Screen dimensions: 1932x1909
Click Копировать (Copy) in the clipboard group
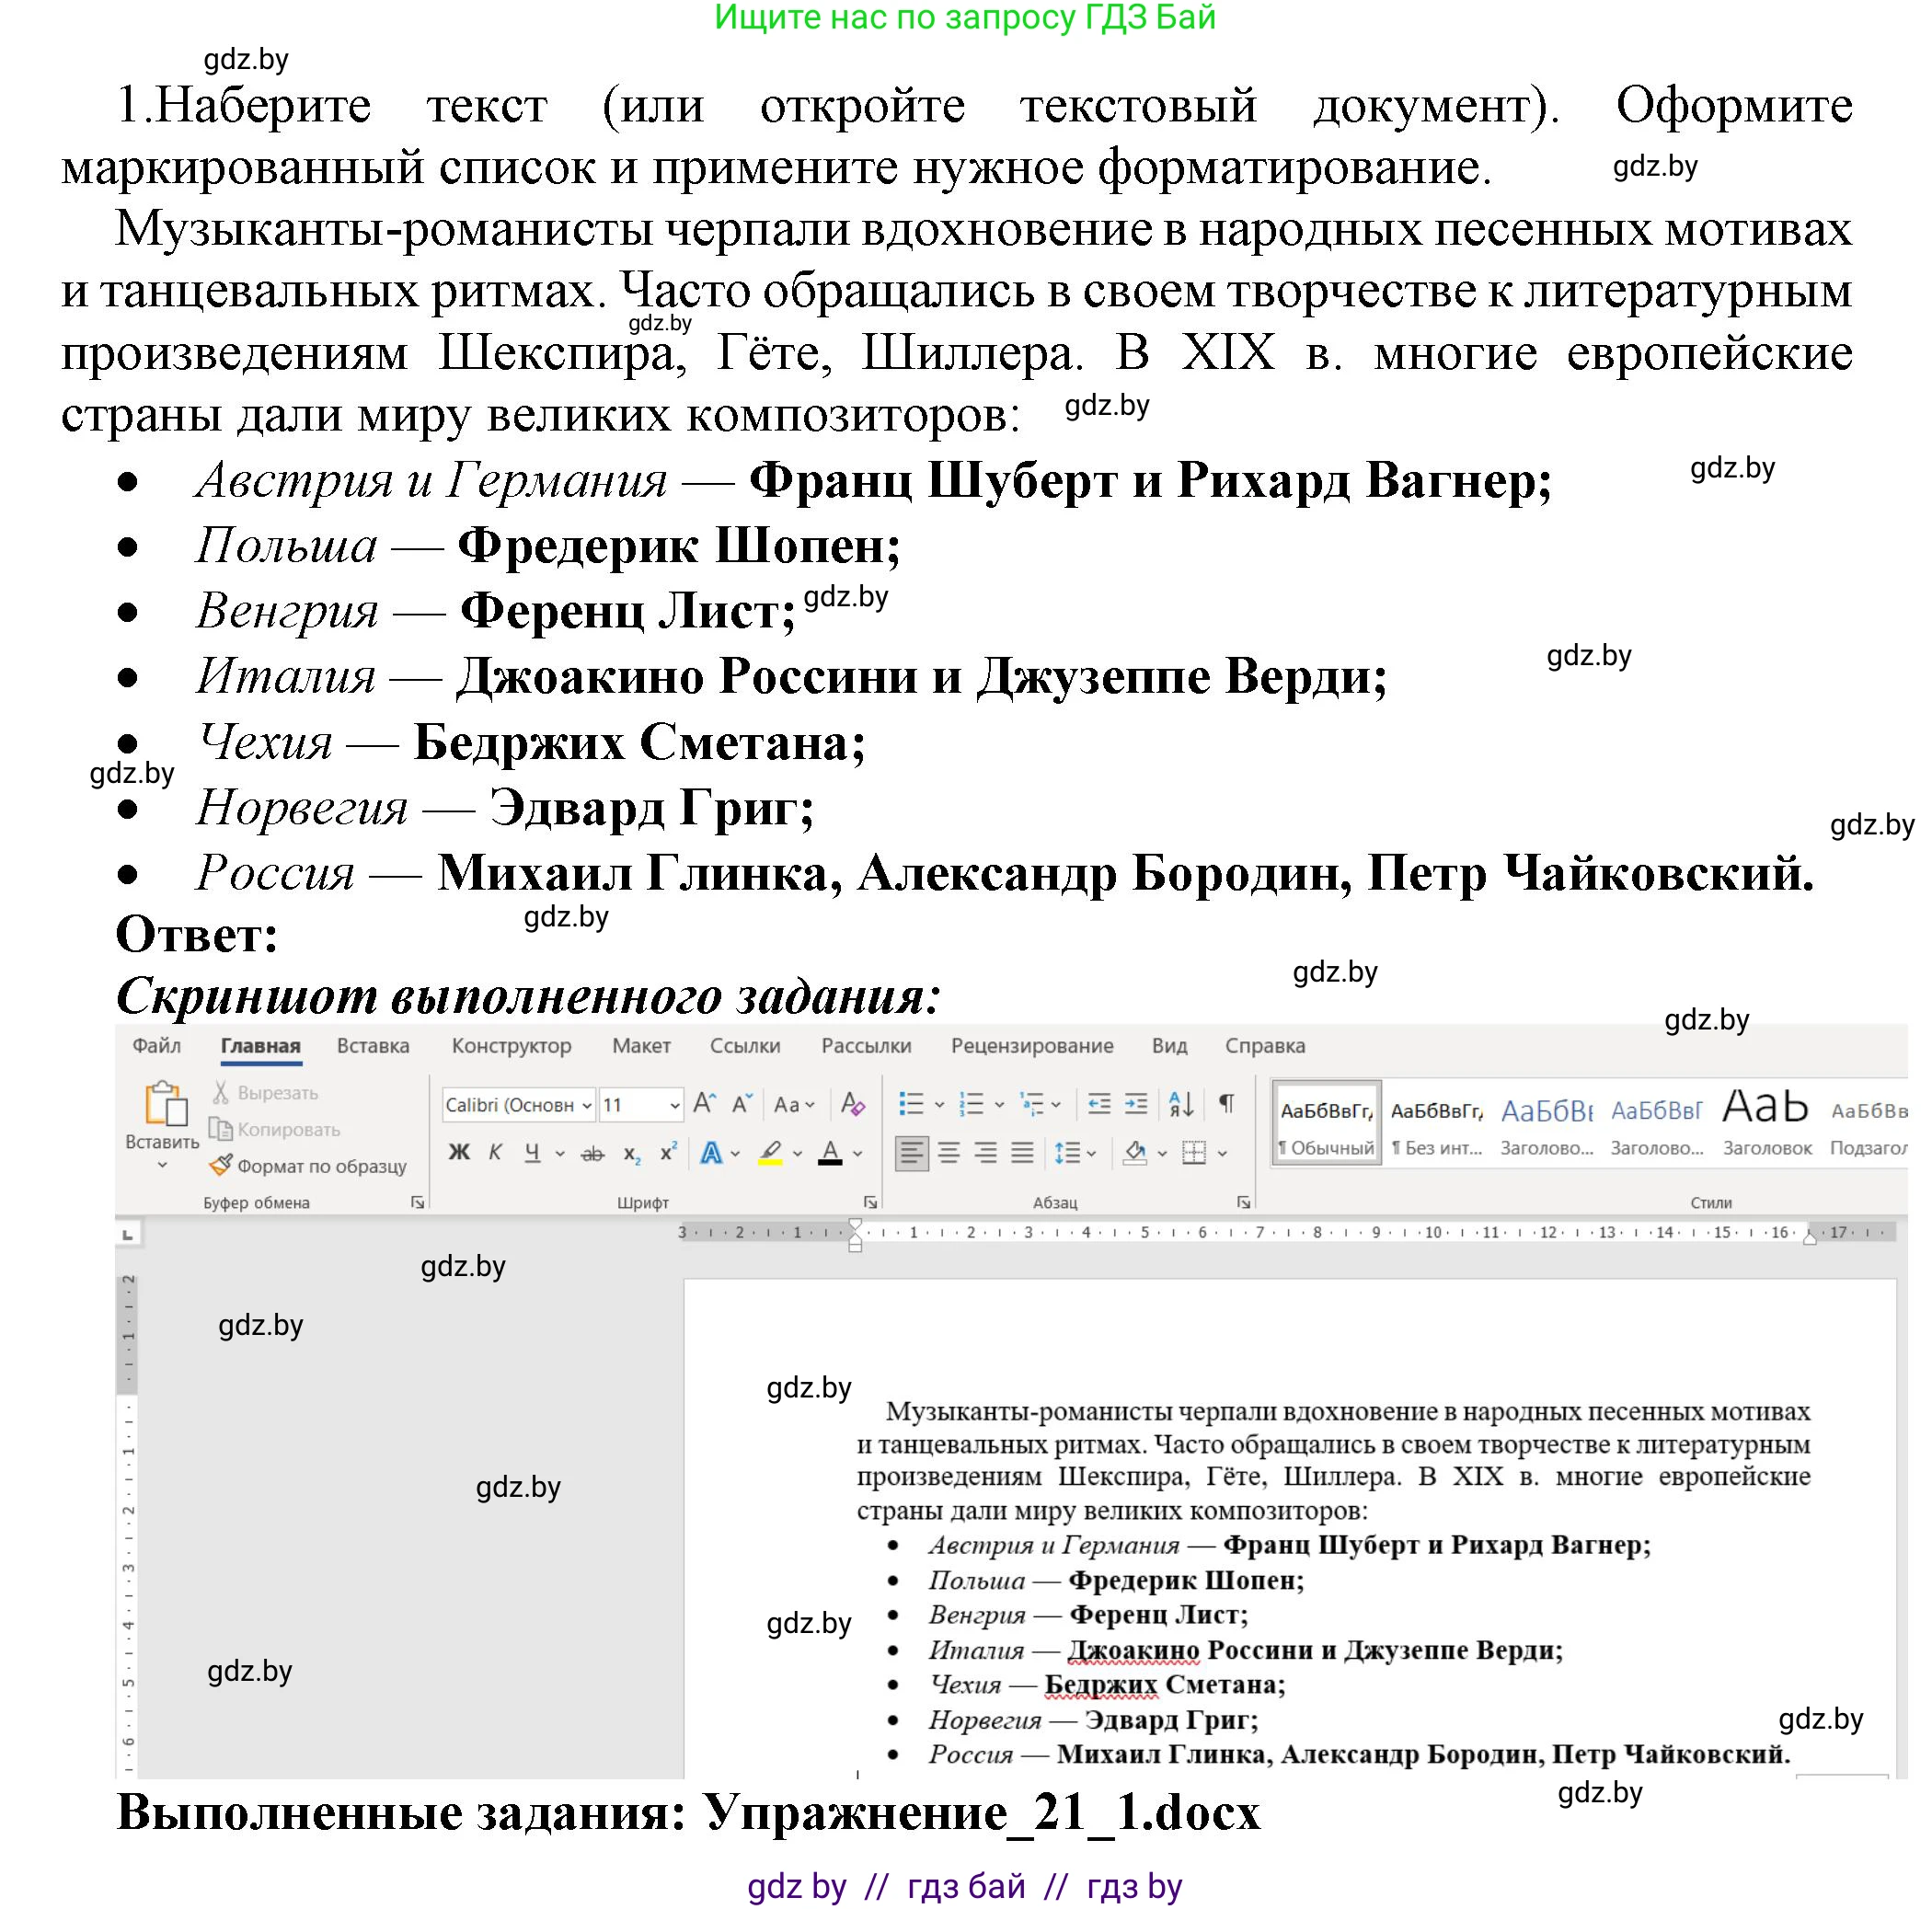(x=275, y=1129)
